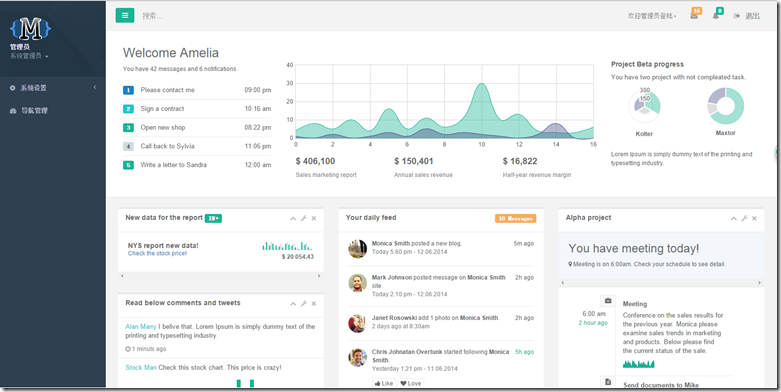Screen dimensions: 781x392
Task: Click the clock icon by 1 minuts ago
Action: [128, 349]
